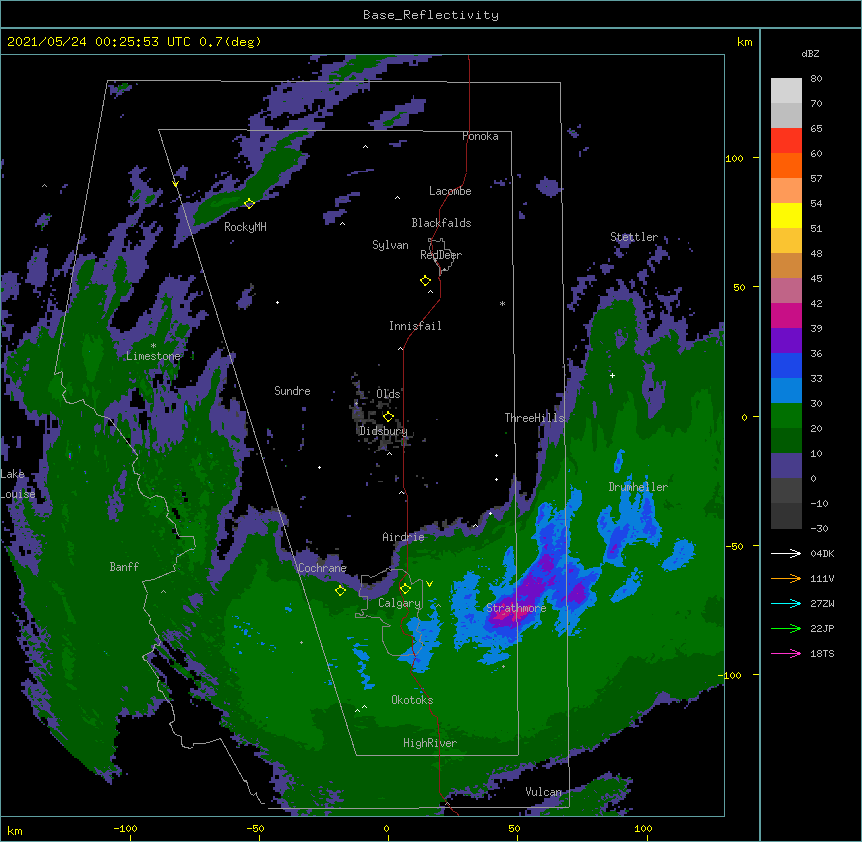Select the Sundre label

[x=292, y=391]
